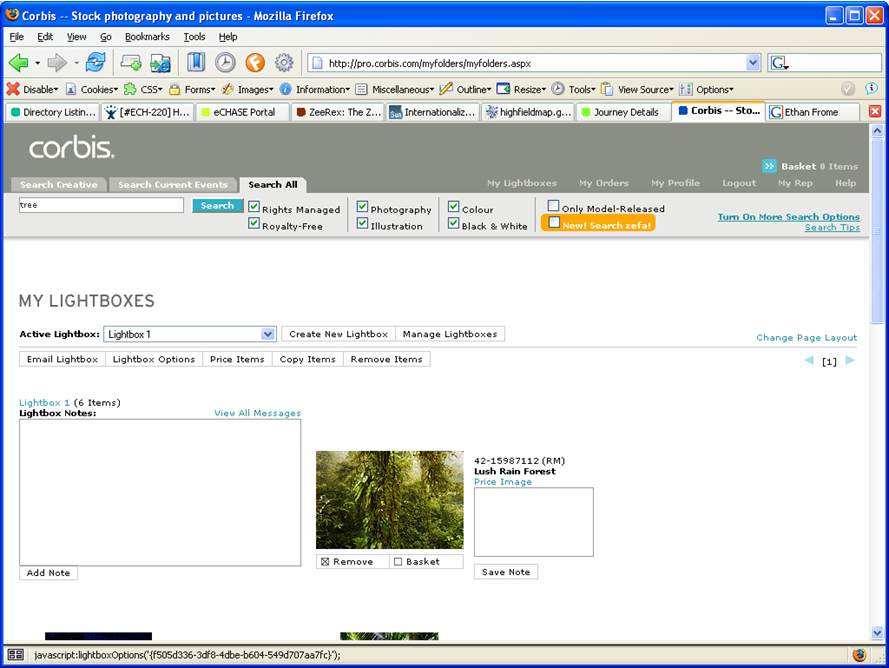Enable Only Model-Released checkbox
The width and height of the screenshot is (889, 668).
[554, 207]
